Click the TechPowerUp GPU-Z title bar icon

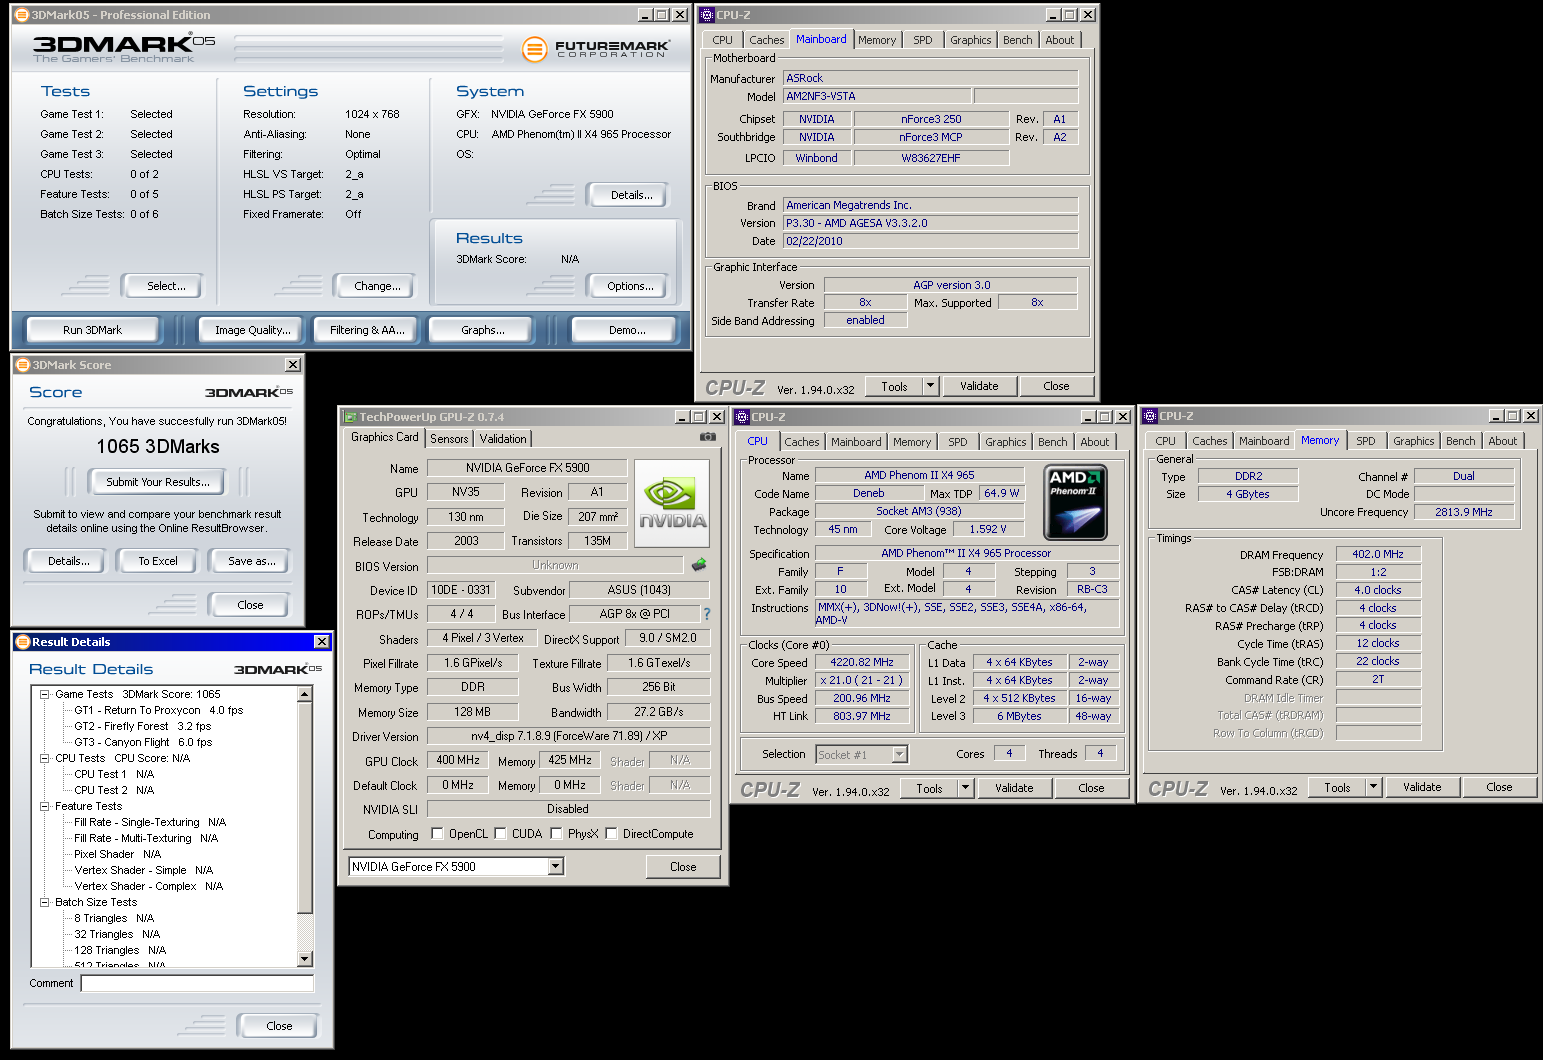tap(350, 417)
